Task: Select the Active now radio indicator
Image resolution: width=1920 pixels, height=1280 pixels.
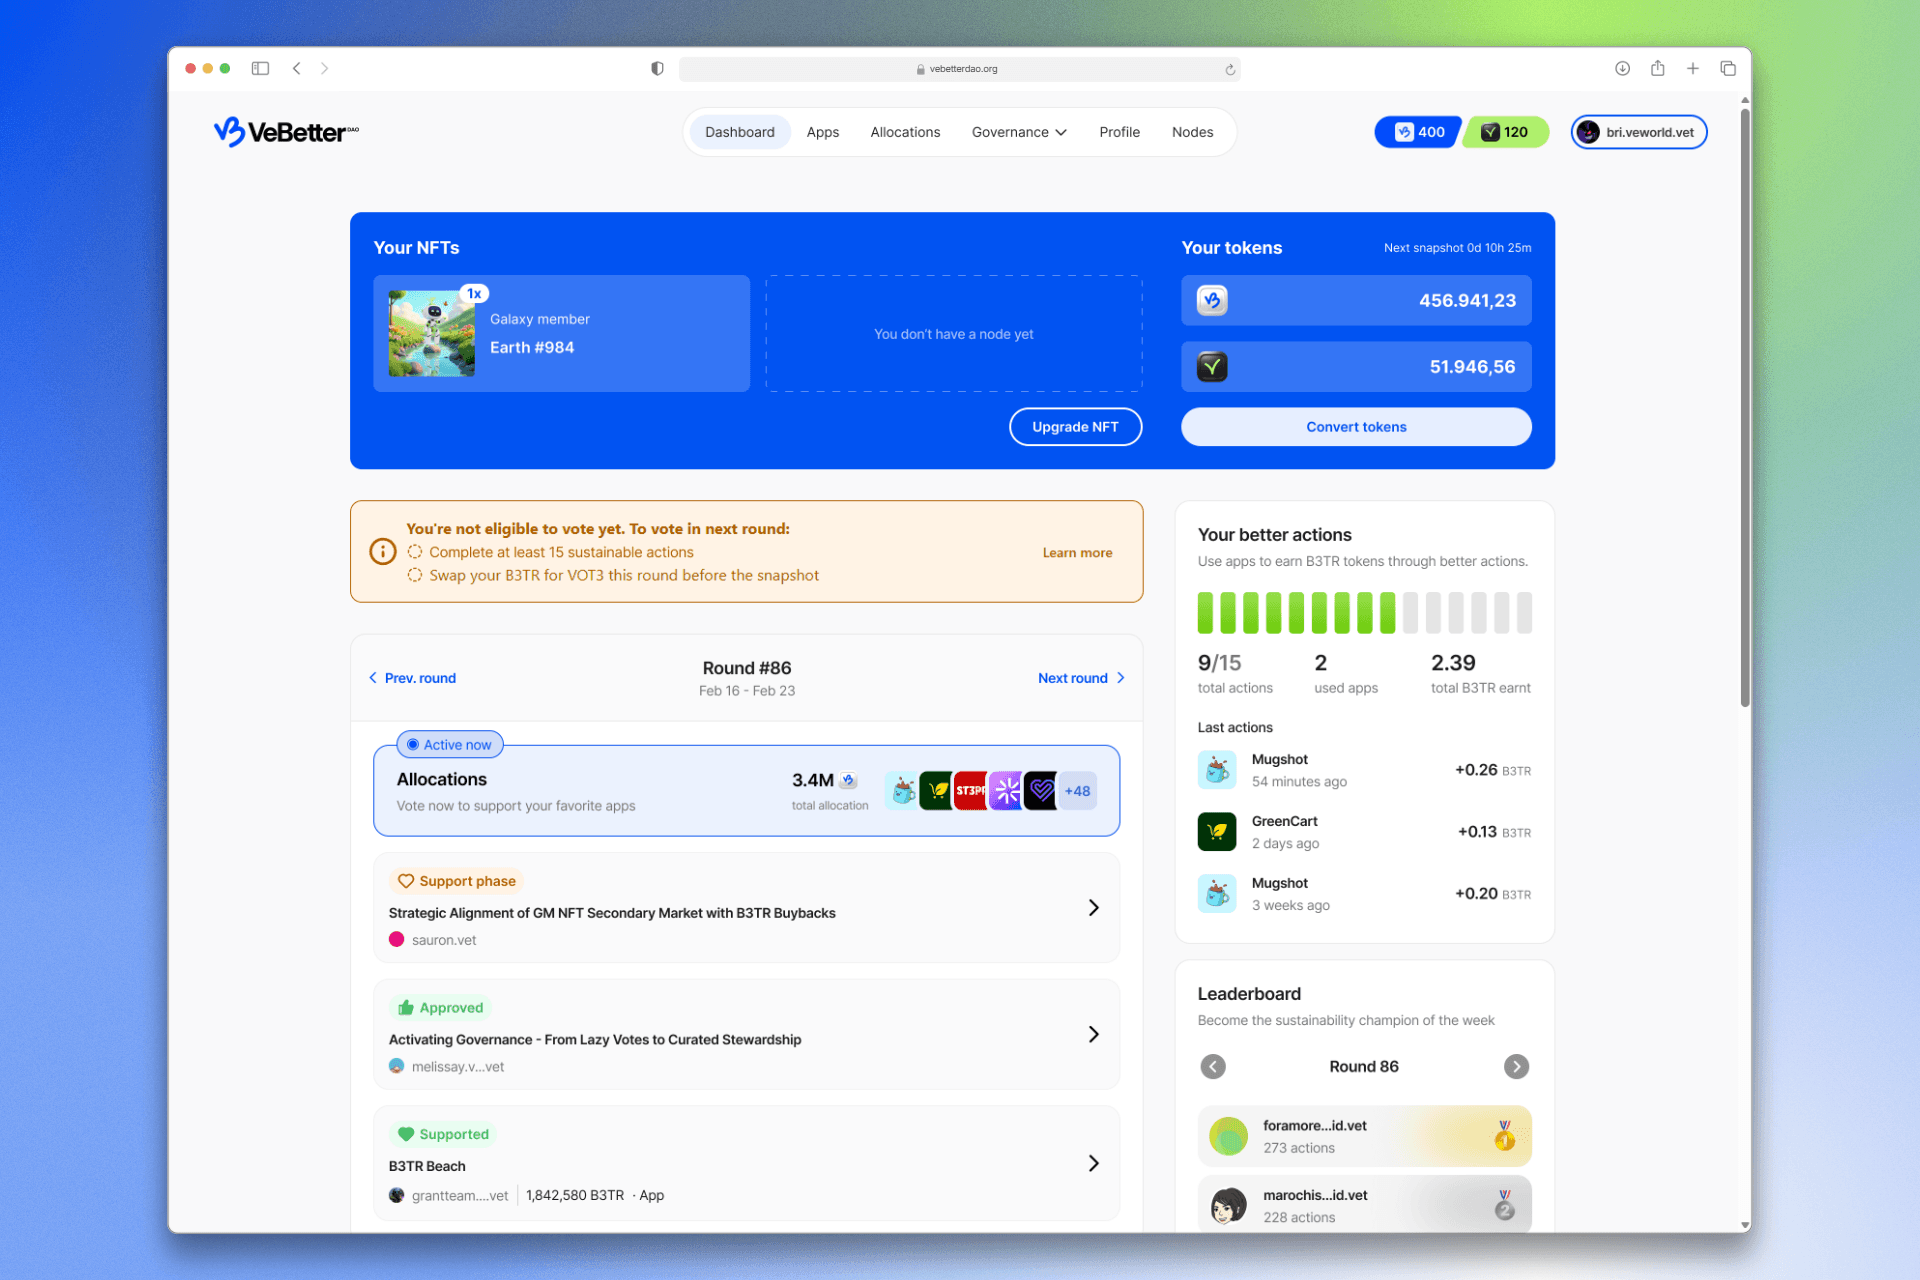Action: point(413,745)
